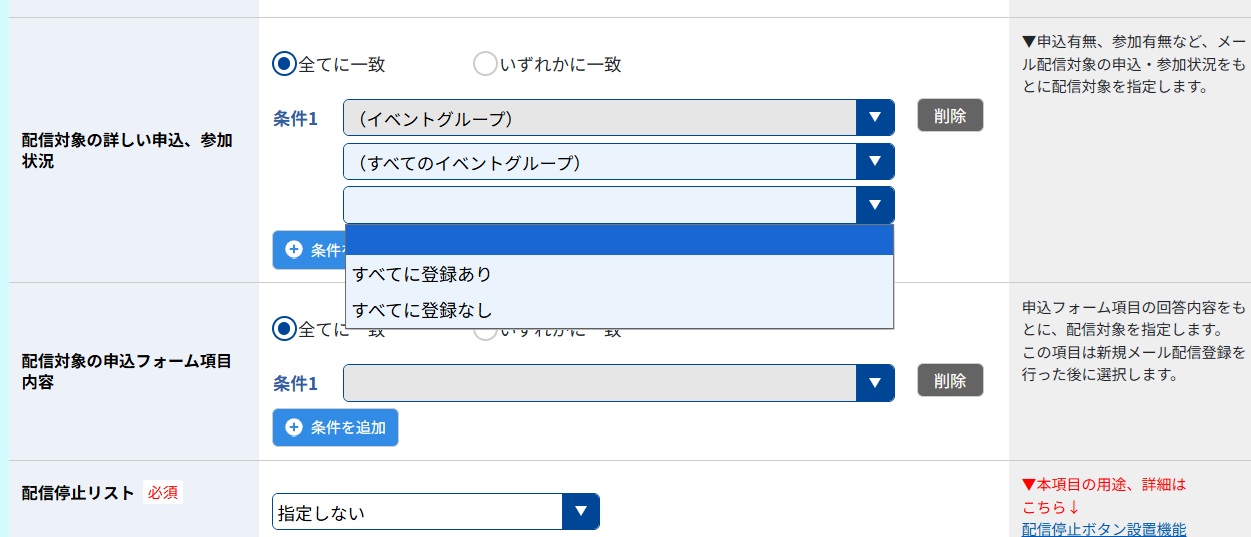This screenshot has height=537, width=1251.
Task: Select the 全てに一致 radio in 申込フォーム項目内容
Action: (285, 328)
